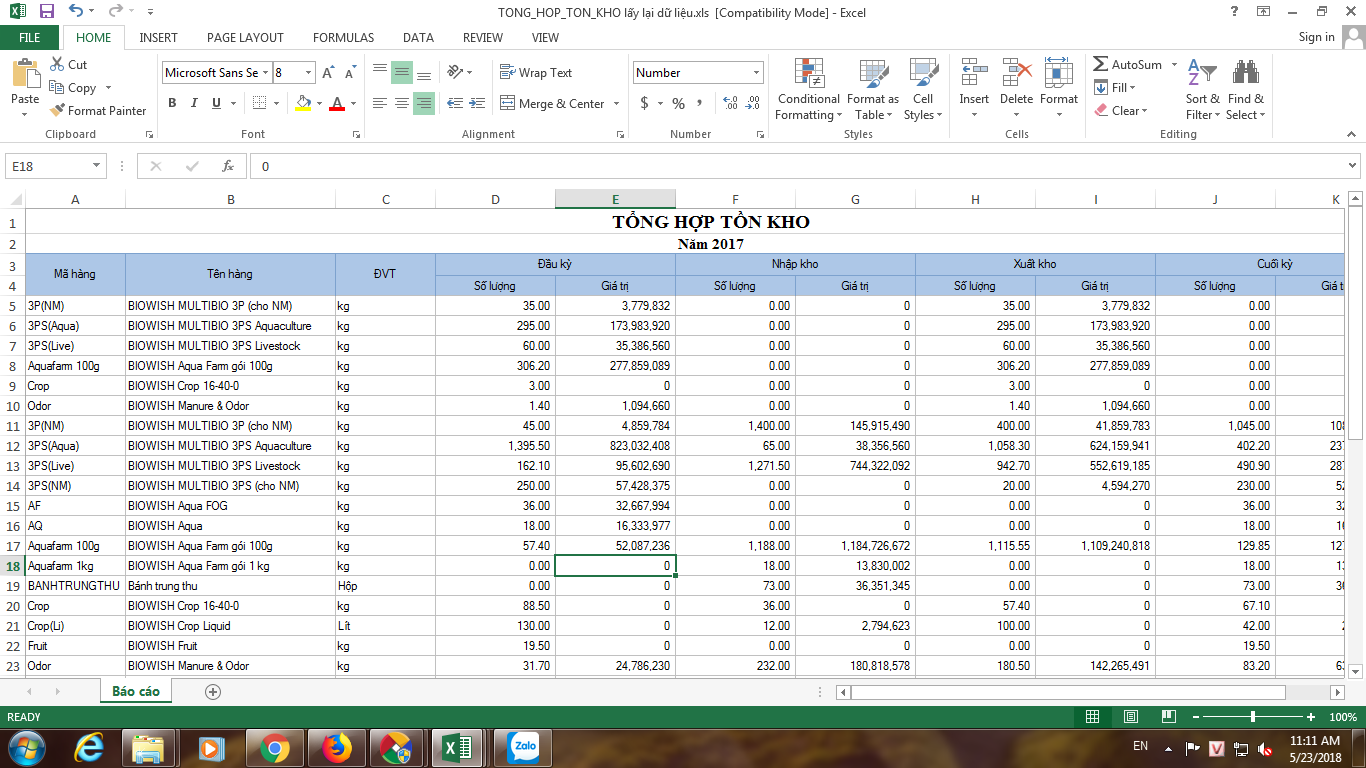Open Chrome from the taskbar
This screenshot has height=768, width=1366.
click(x=274, y=747)
